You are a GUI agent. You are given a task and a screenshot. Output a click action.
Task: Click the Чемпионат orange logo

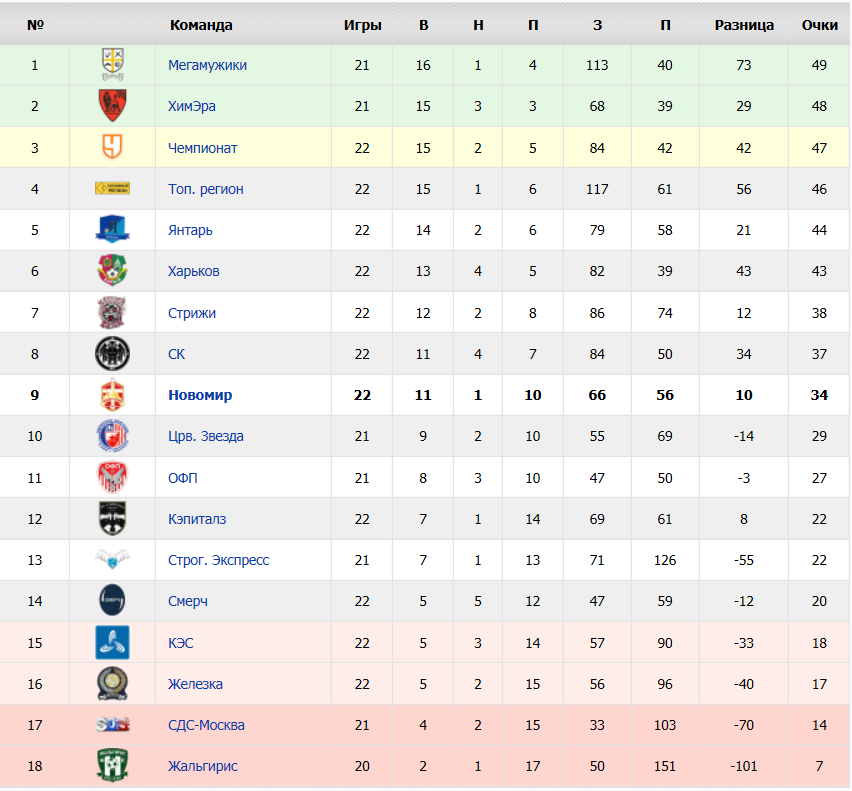click(x=112, y=147)
